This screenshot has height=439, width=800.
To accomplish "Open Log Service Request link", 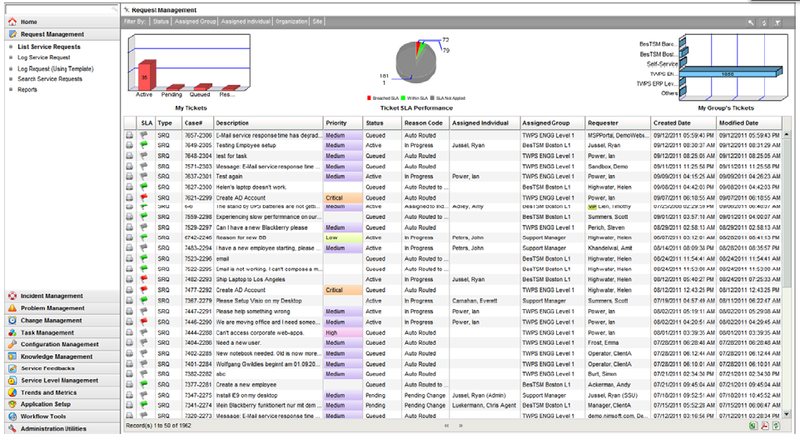I will pyautogui.click(x=44, y=58).
